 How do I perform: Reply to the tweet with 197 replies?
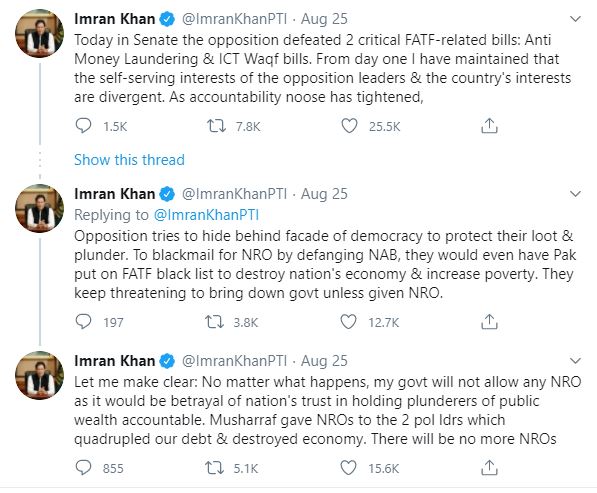(83, 322)
